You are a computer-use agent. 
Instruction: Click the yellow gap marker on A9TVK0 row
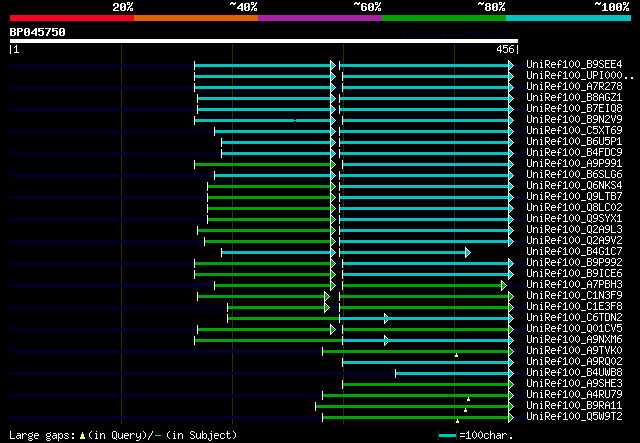tap(456, 355)
